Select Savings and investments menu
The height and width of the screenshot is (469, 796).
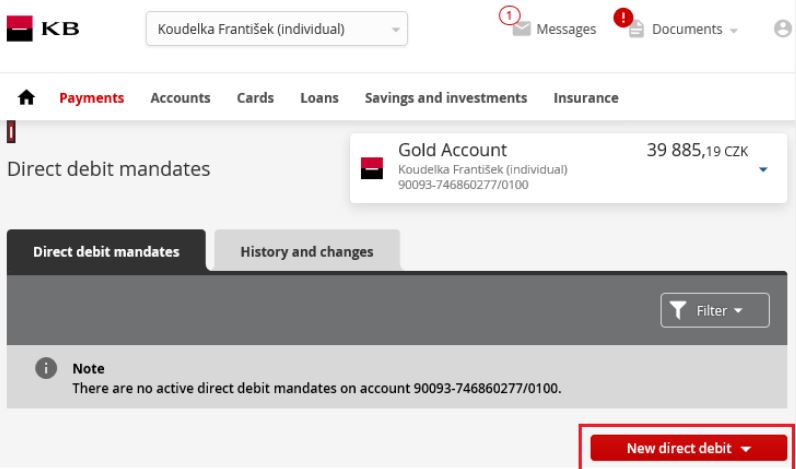click(446, 97)
